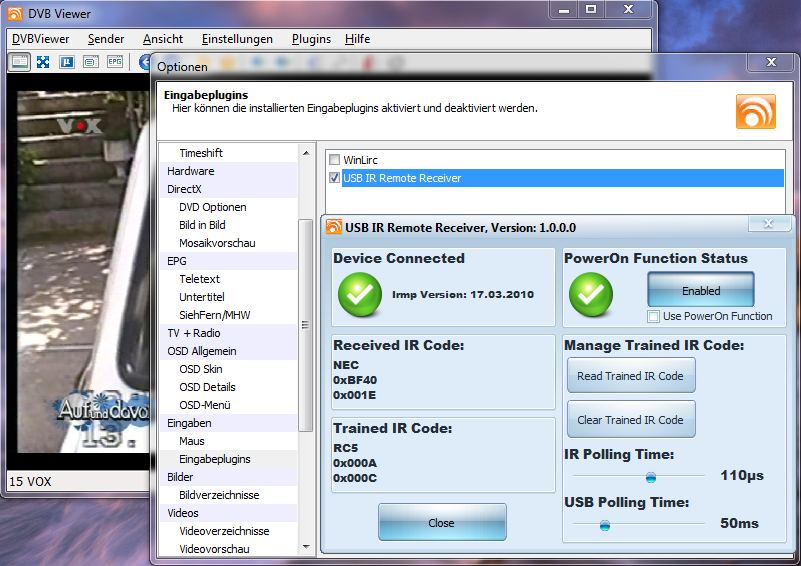Open the Hilfe menu

click(357, 39)
